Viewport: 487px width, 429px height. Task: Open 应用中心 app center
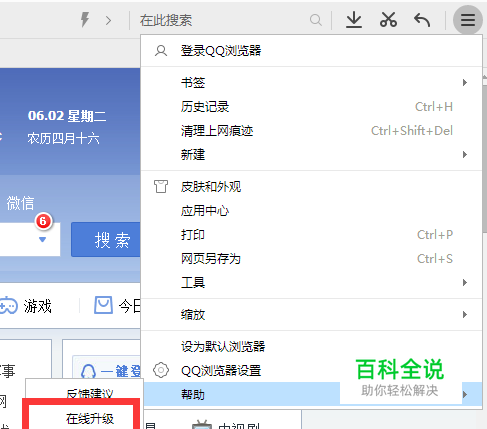(312, 211)
